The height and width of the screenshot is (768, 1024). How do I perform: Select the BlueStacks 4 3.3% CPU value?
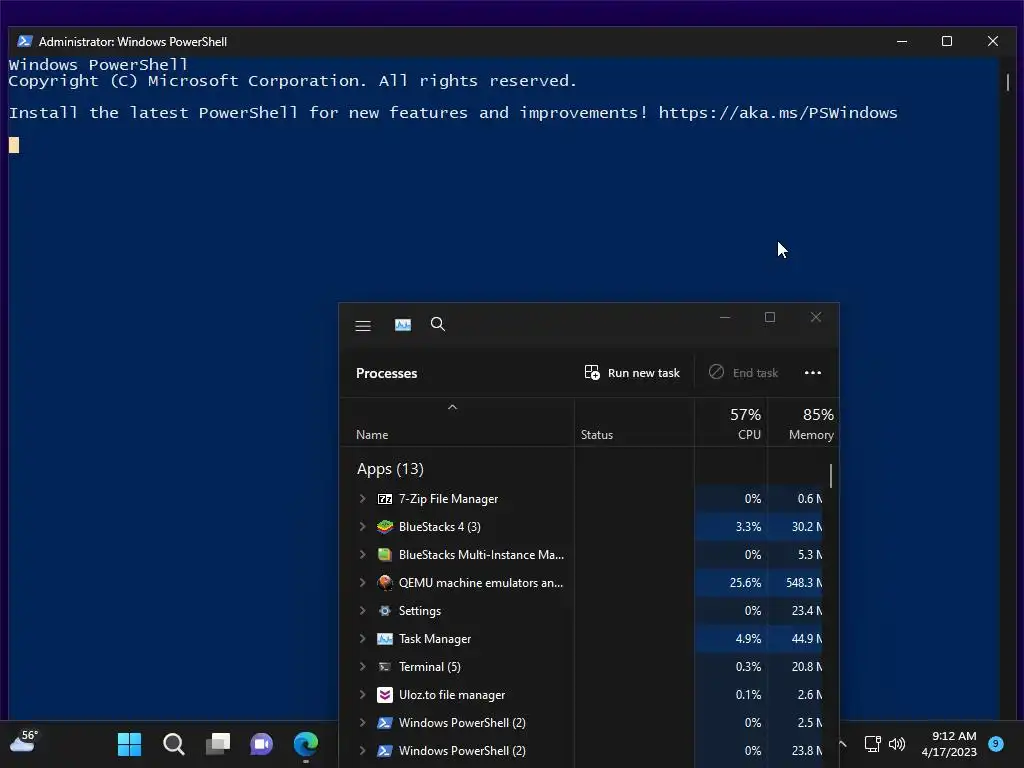coord(748,527)
